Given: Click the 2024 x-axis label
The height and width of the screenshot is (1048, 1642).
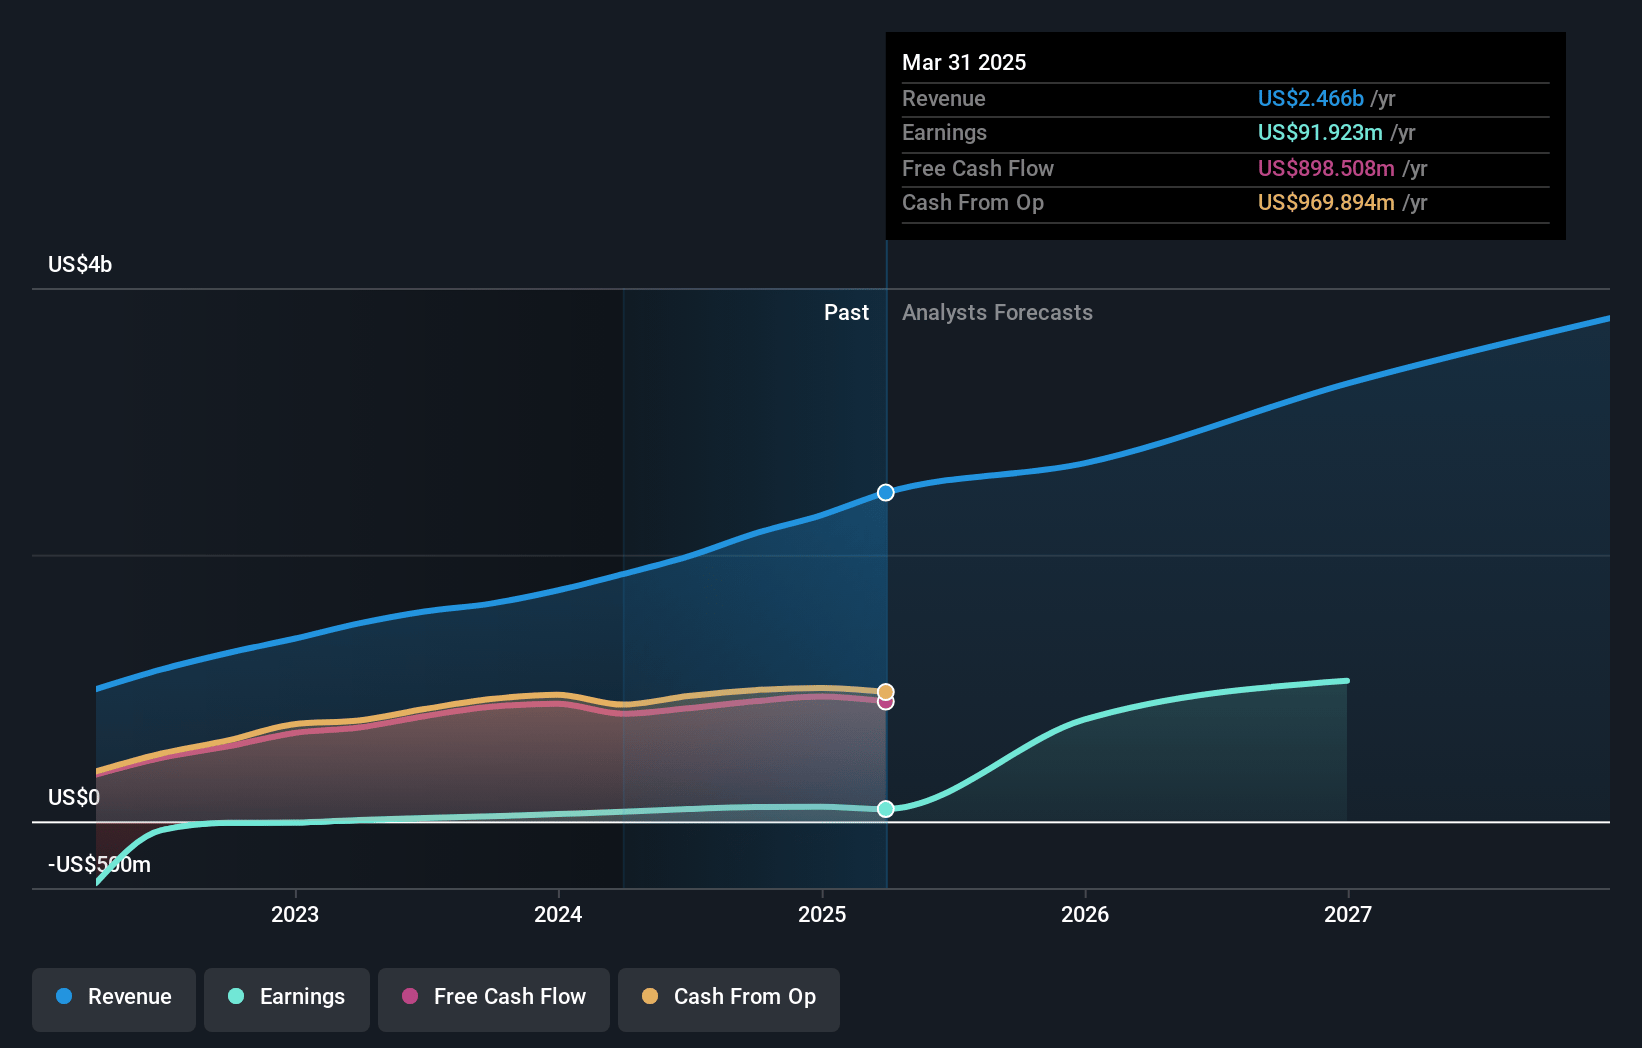Looking at the screenshot, I should click(558, 914).
